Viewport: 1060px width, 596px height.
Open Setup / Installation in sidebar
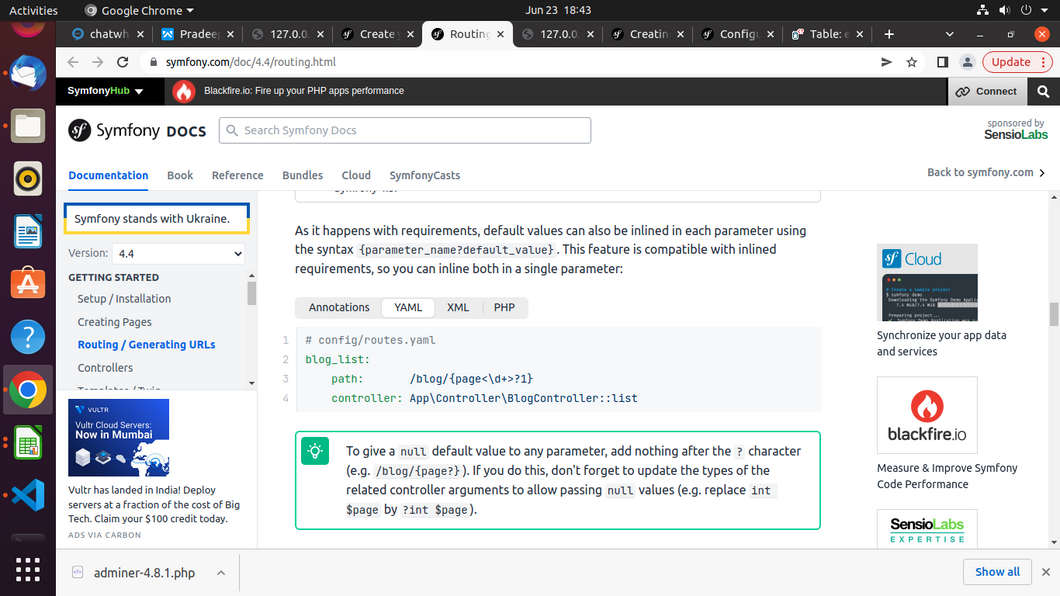pos(124,299)
